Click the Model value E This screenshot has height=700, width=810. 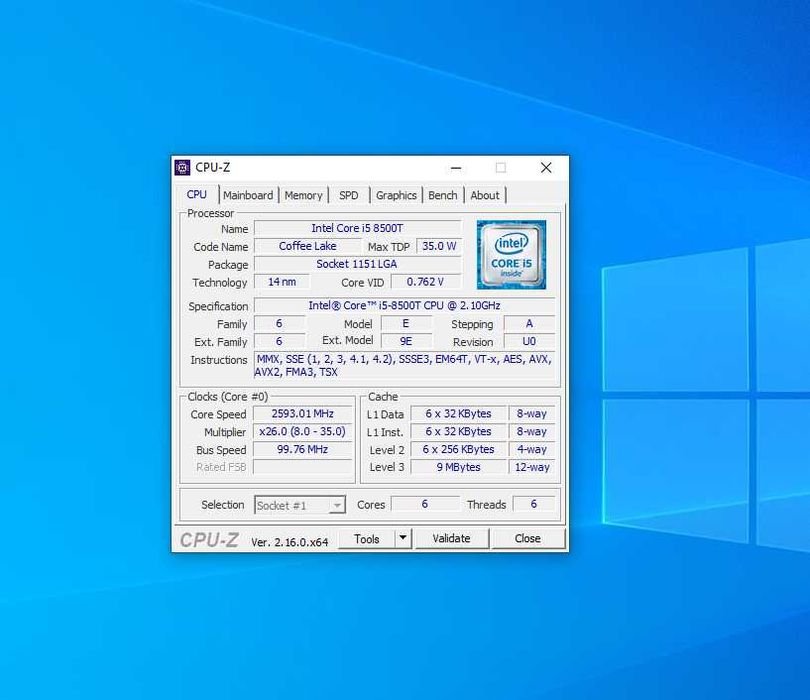click(406, 323)
